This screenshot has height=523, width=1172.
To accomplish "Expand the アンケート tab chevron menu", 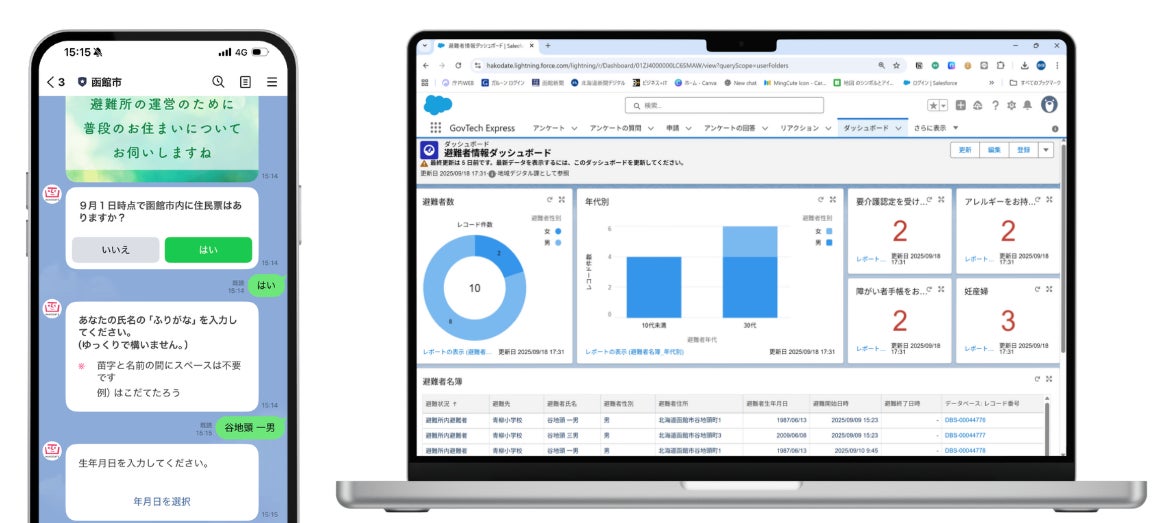I will tap(574, 129).
